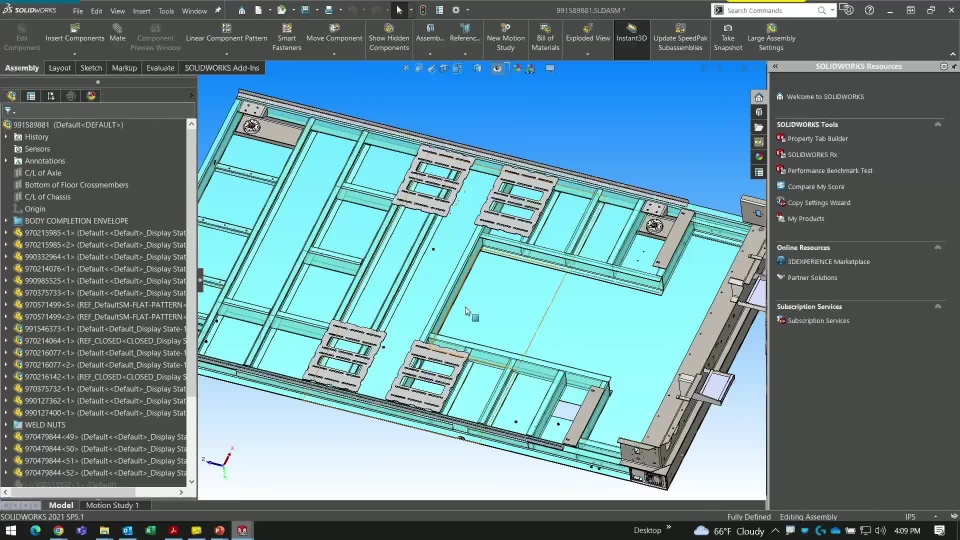Expand the History tree node
The height and width of the screenshot is (540, 960).
6,137
